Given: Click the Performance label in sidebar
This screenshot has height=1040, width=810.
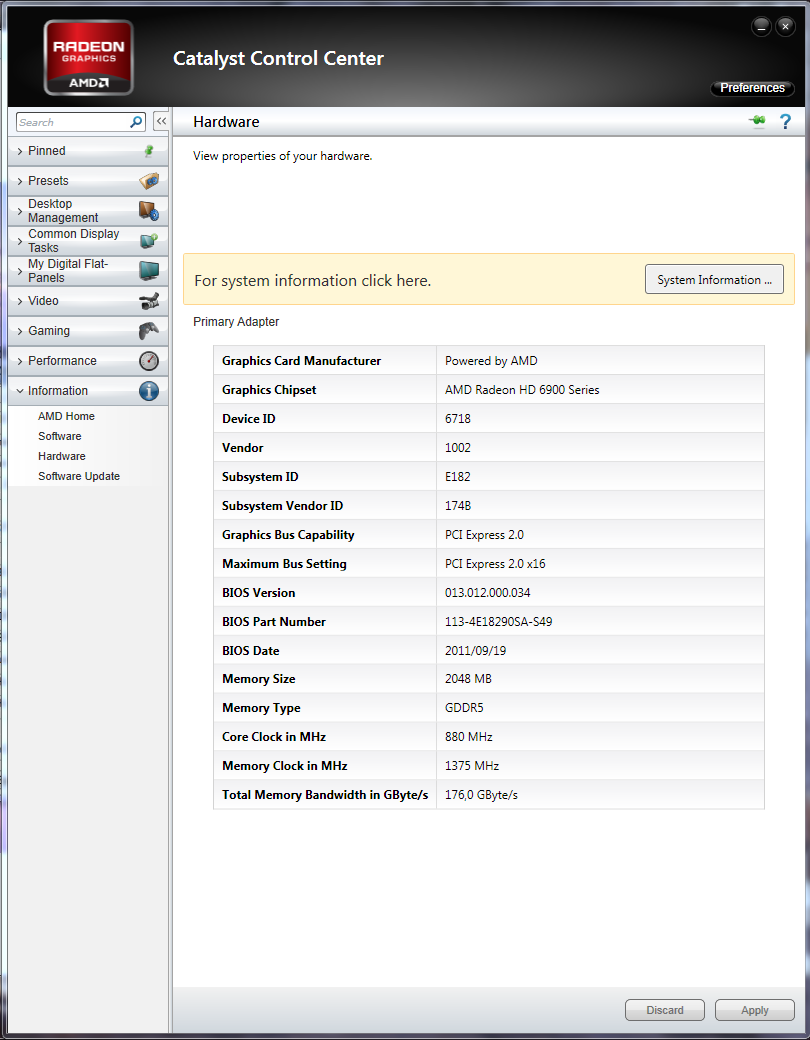Looking at the screenshot, I should 62,360.
